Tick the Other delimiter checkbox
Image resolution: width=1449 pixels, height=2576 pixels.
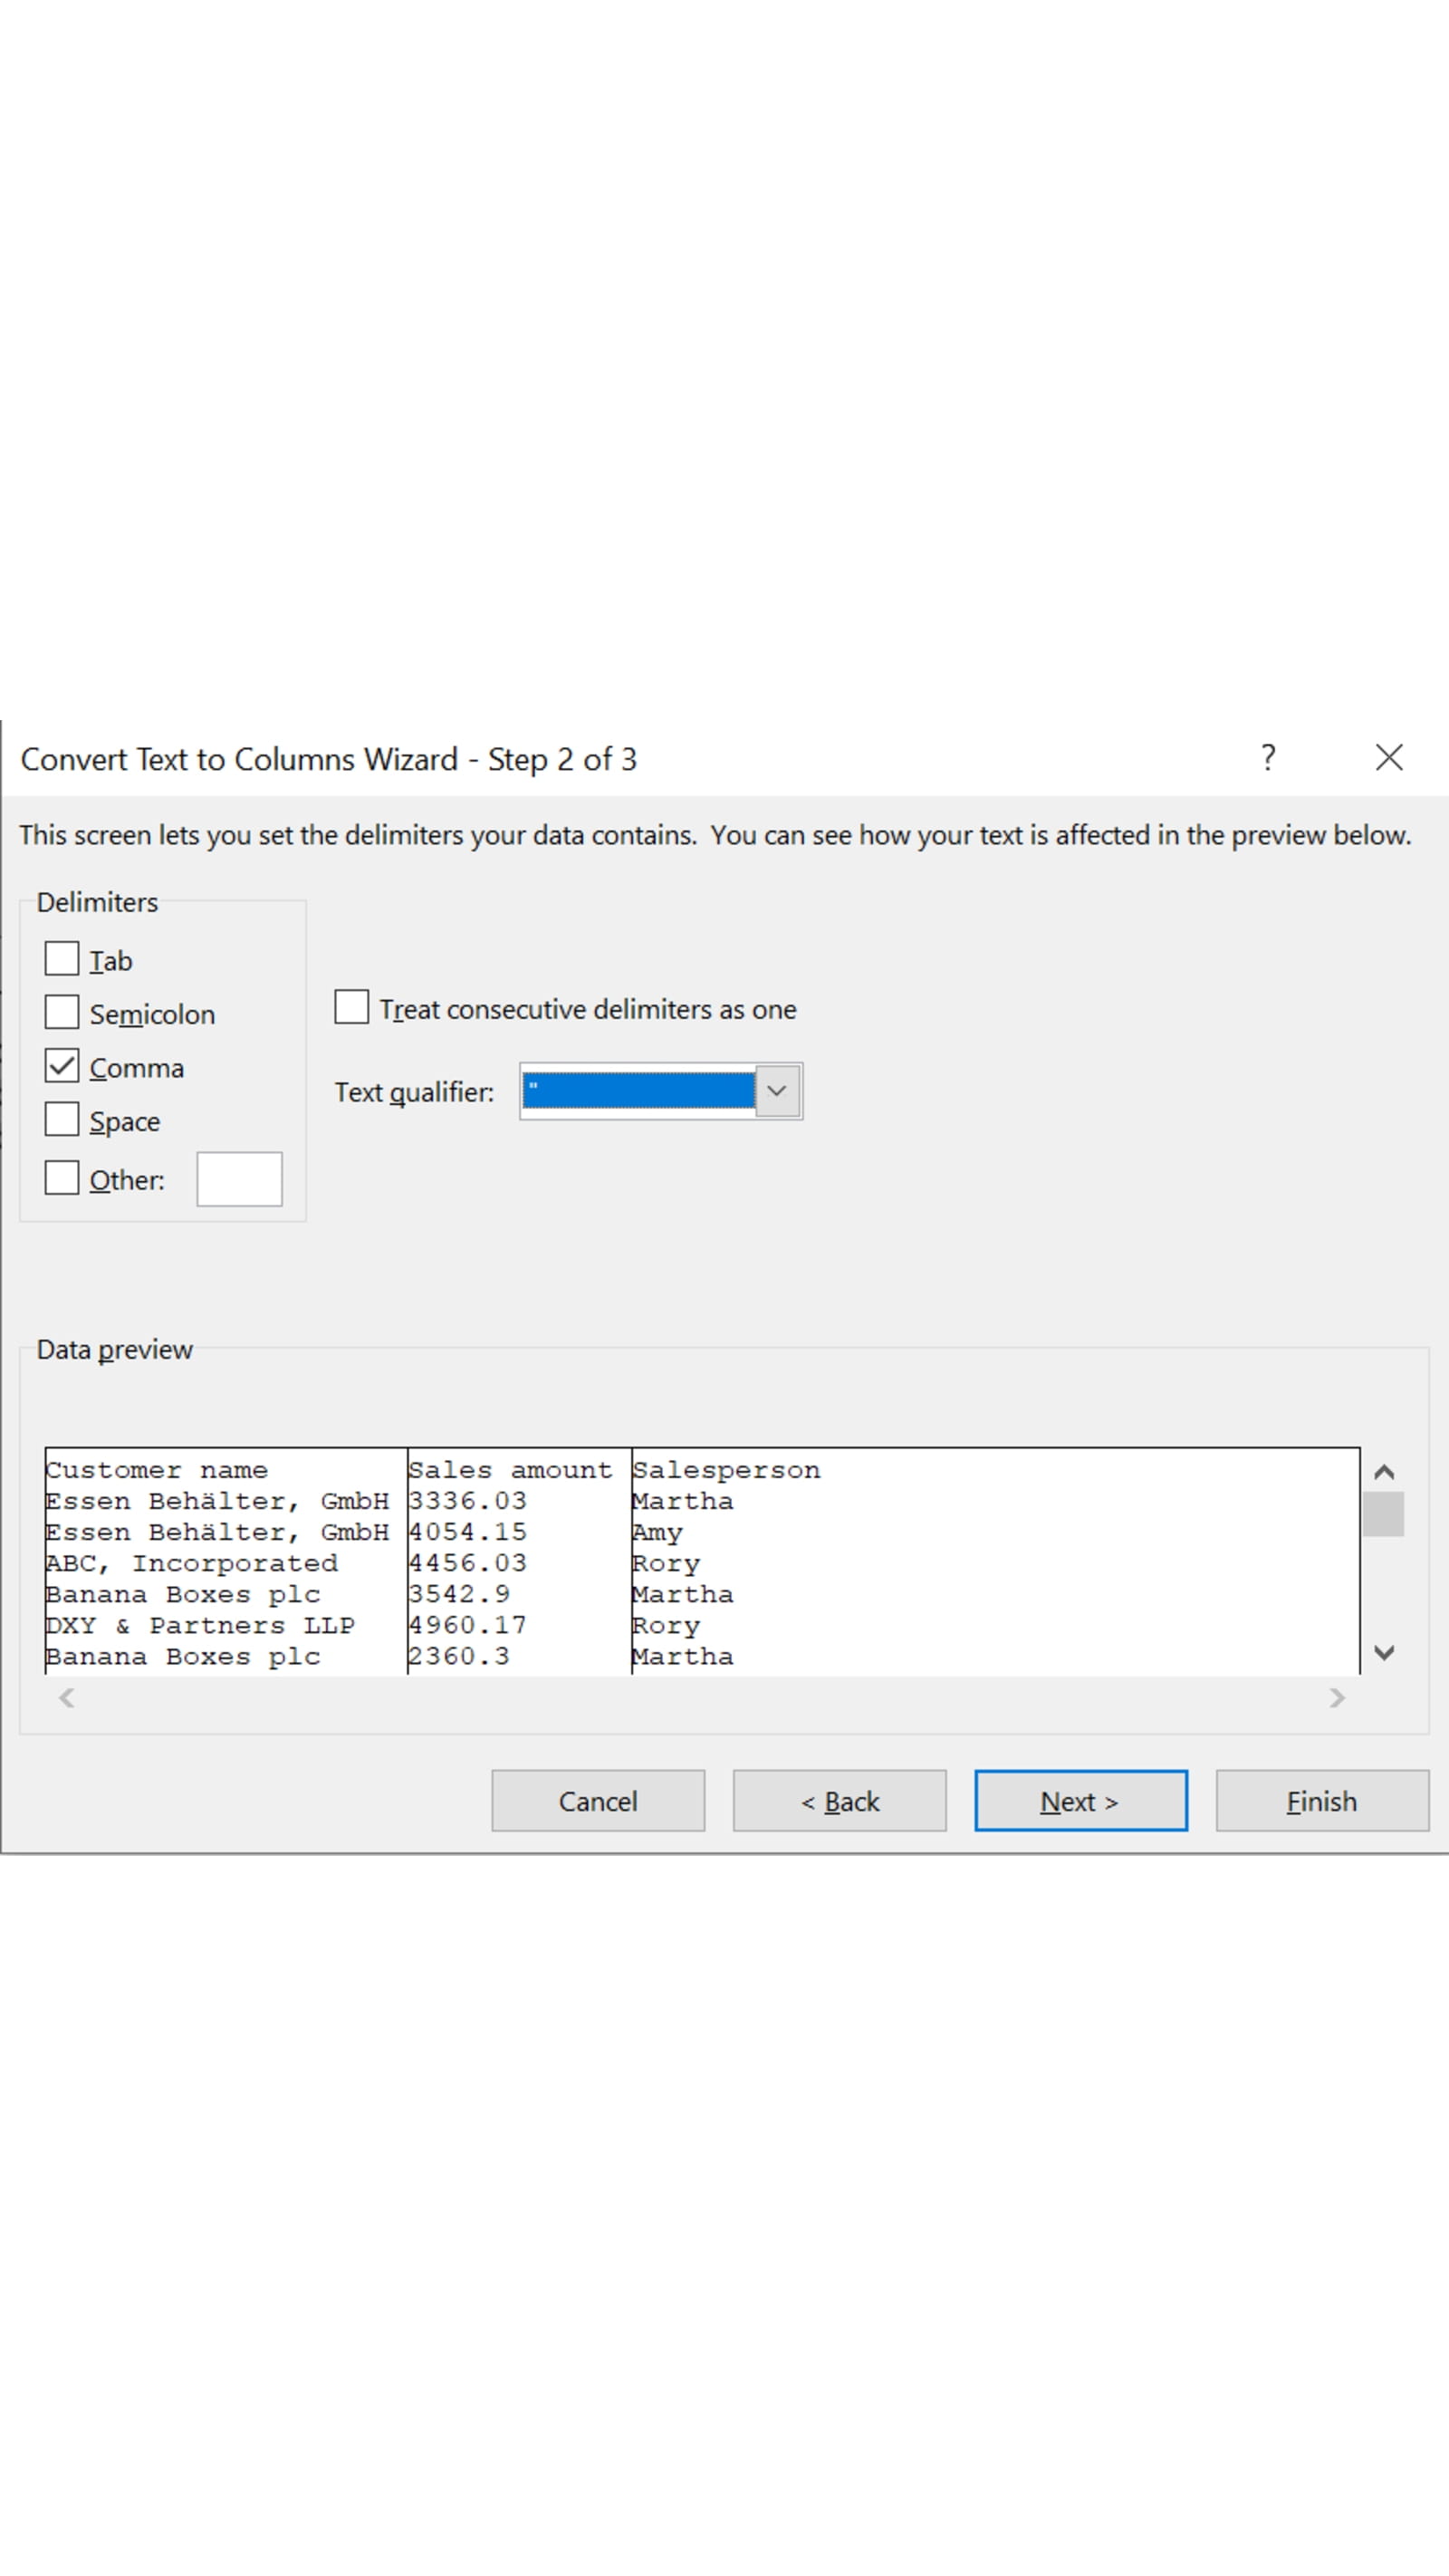[x=62, y=1178]
